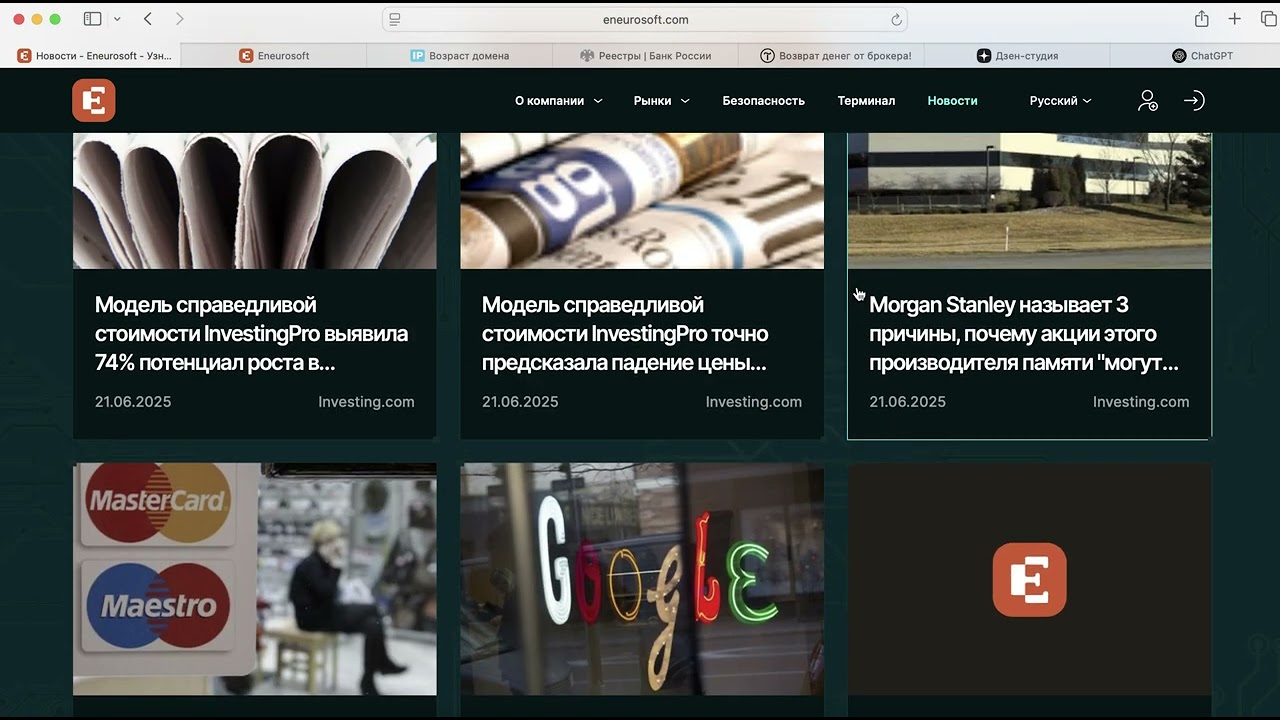Expand the О компании dropdown
Image resolution: width=1280 pixels, height=720 pixels.
(x=559, y=101)
